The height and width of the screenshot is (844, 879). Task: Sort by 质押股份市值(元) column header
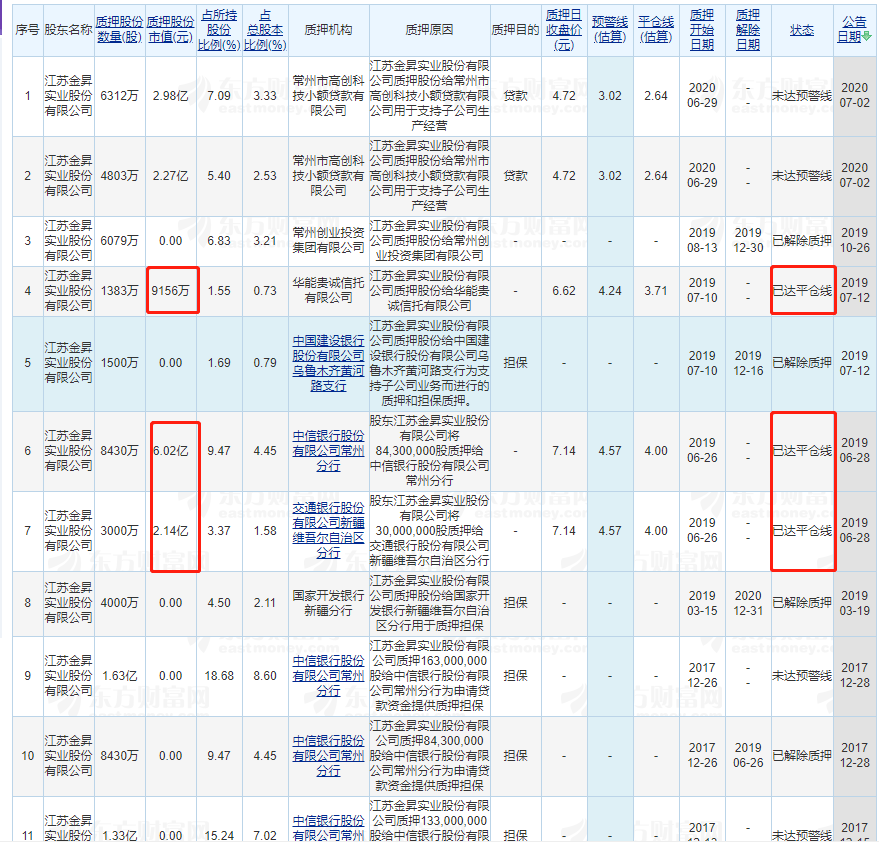coord(170,30)
